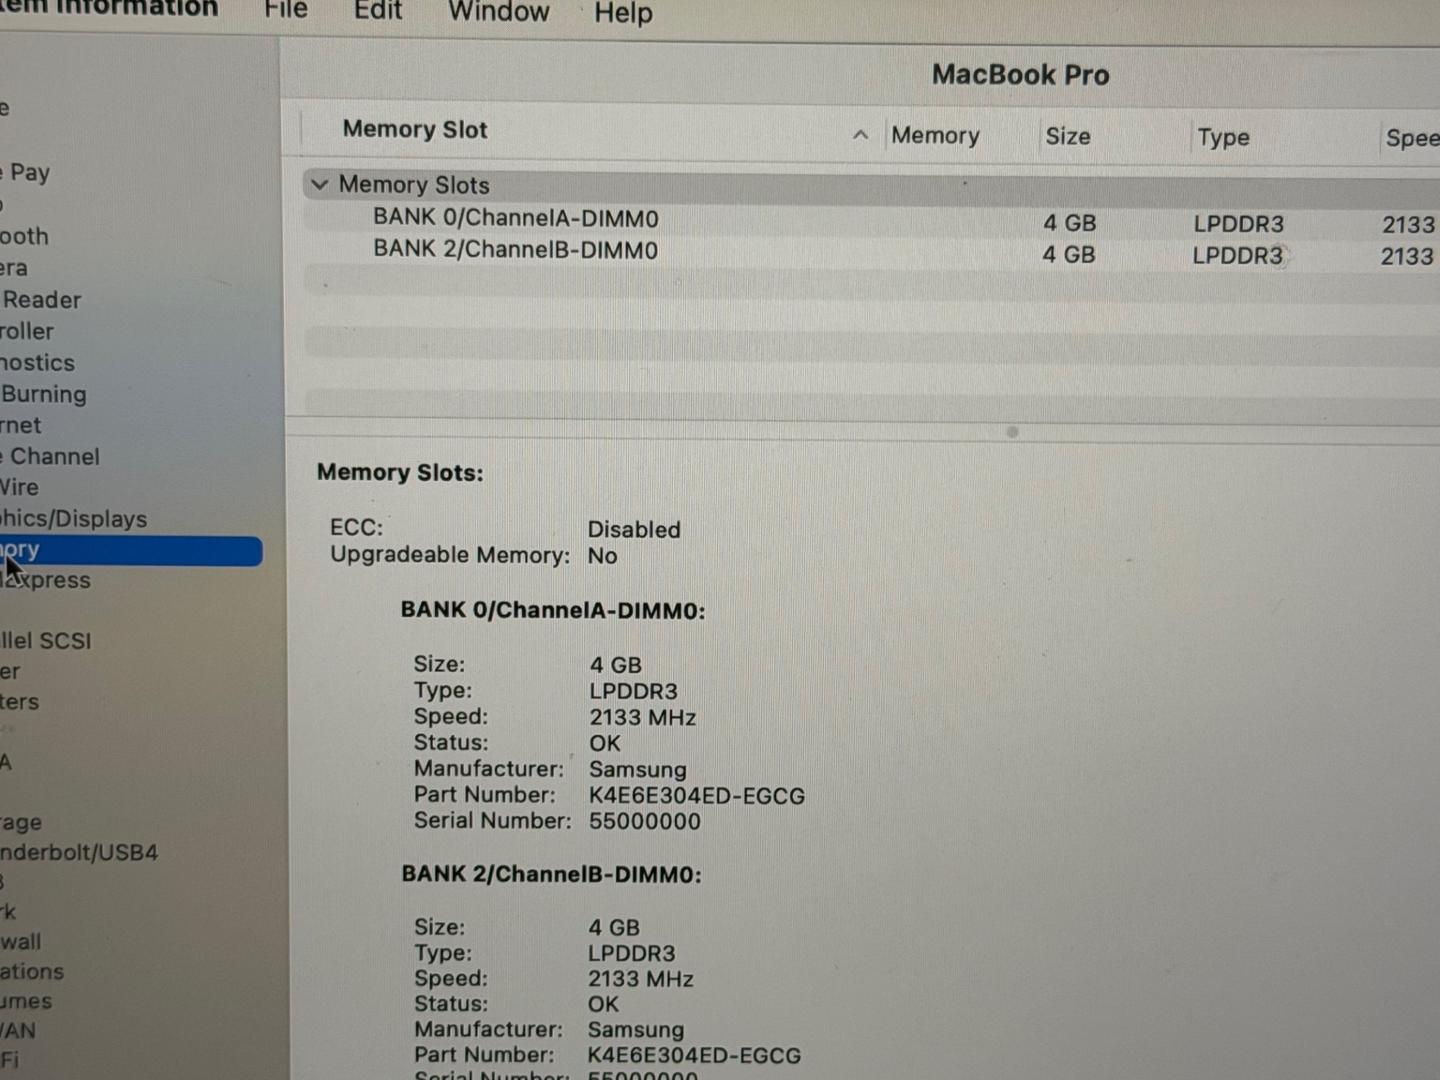Image resolution: width=1440 pixels, height=1080 pixels.
Task: Click the ECC value 'Disabled'
Action: 634,529
